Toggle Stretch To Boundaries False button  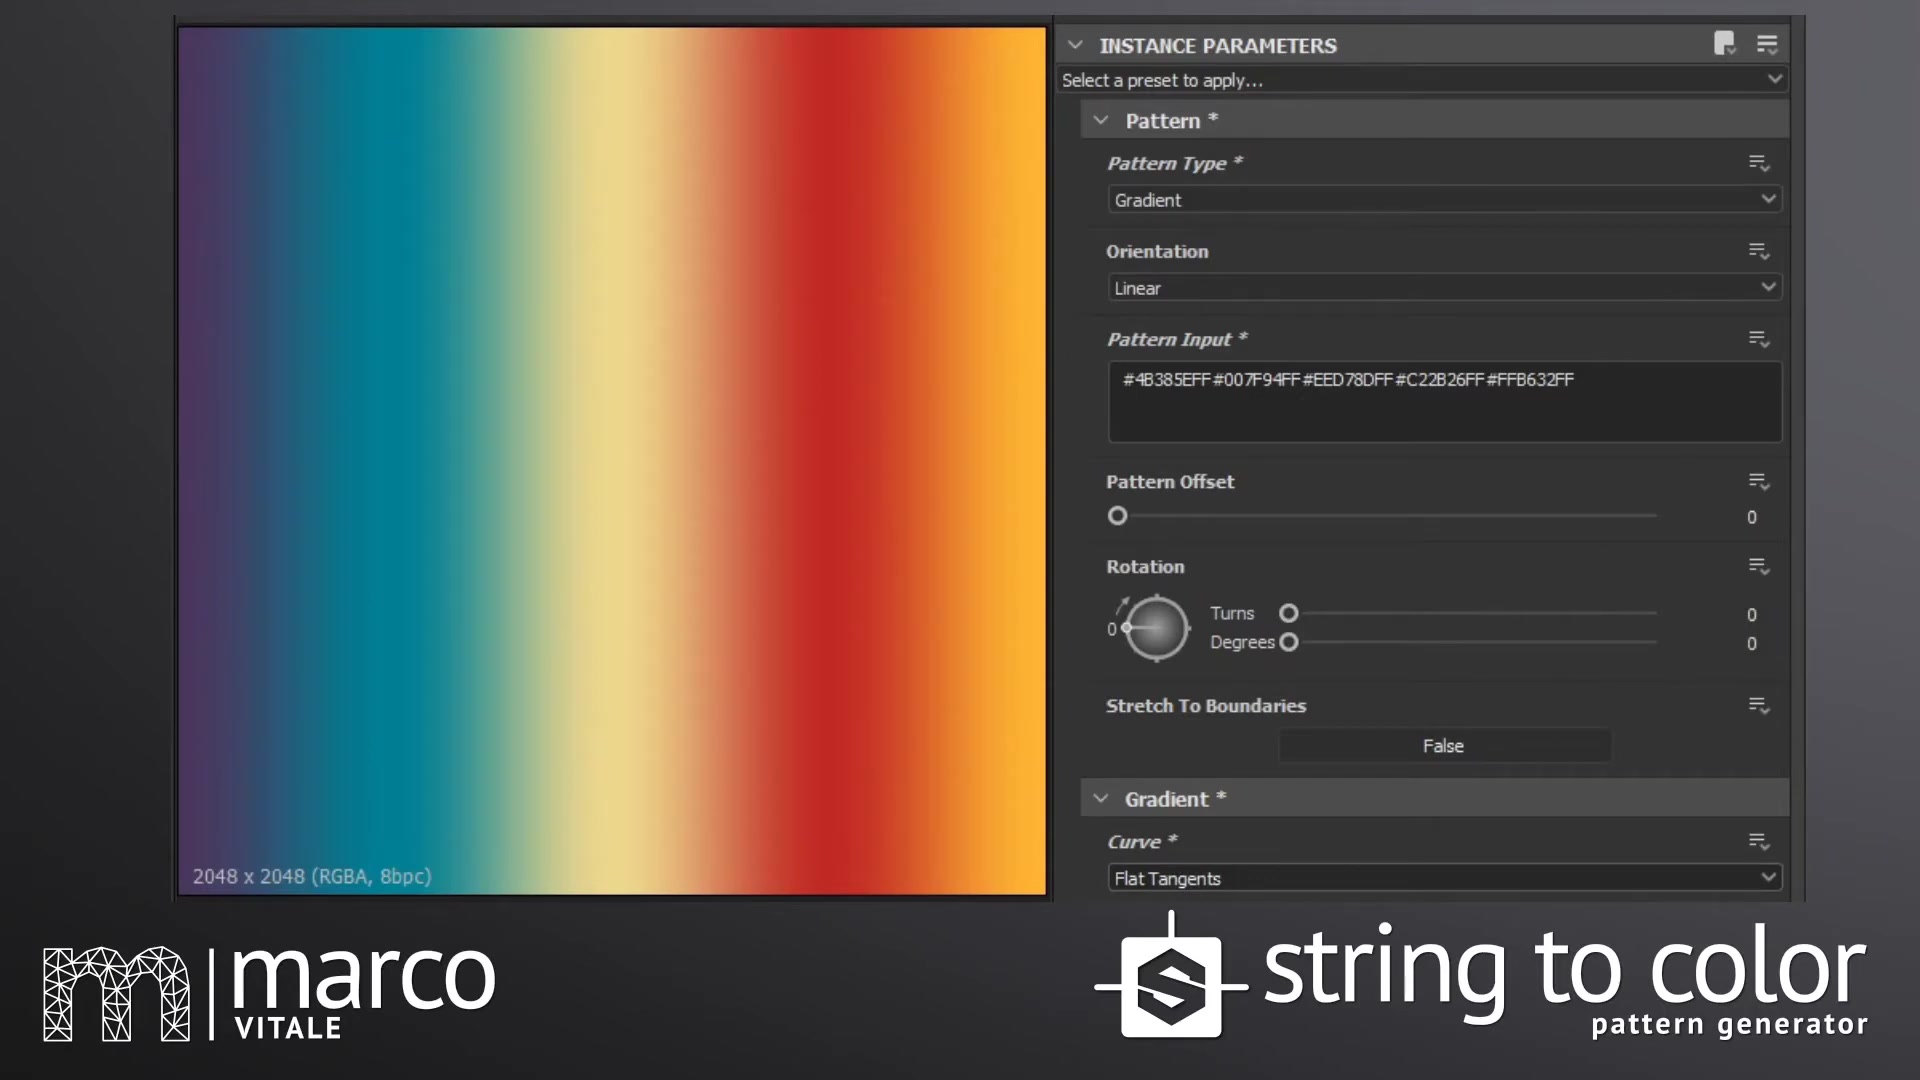[x=1444, y=746]
